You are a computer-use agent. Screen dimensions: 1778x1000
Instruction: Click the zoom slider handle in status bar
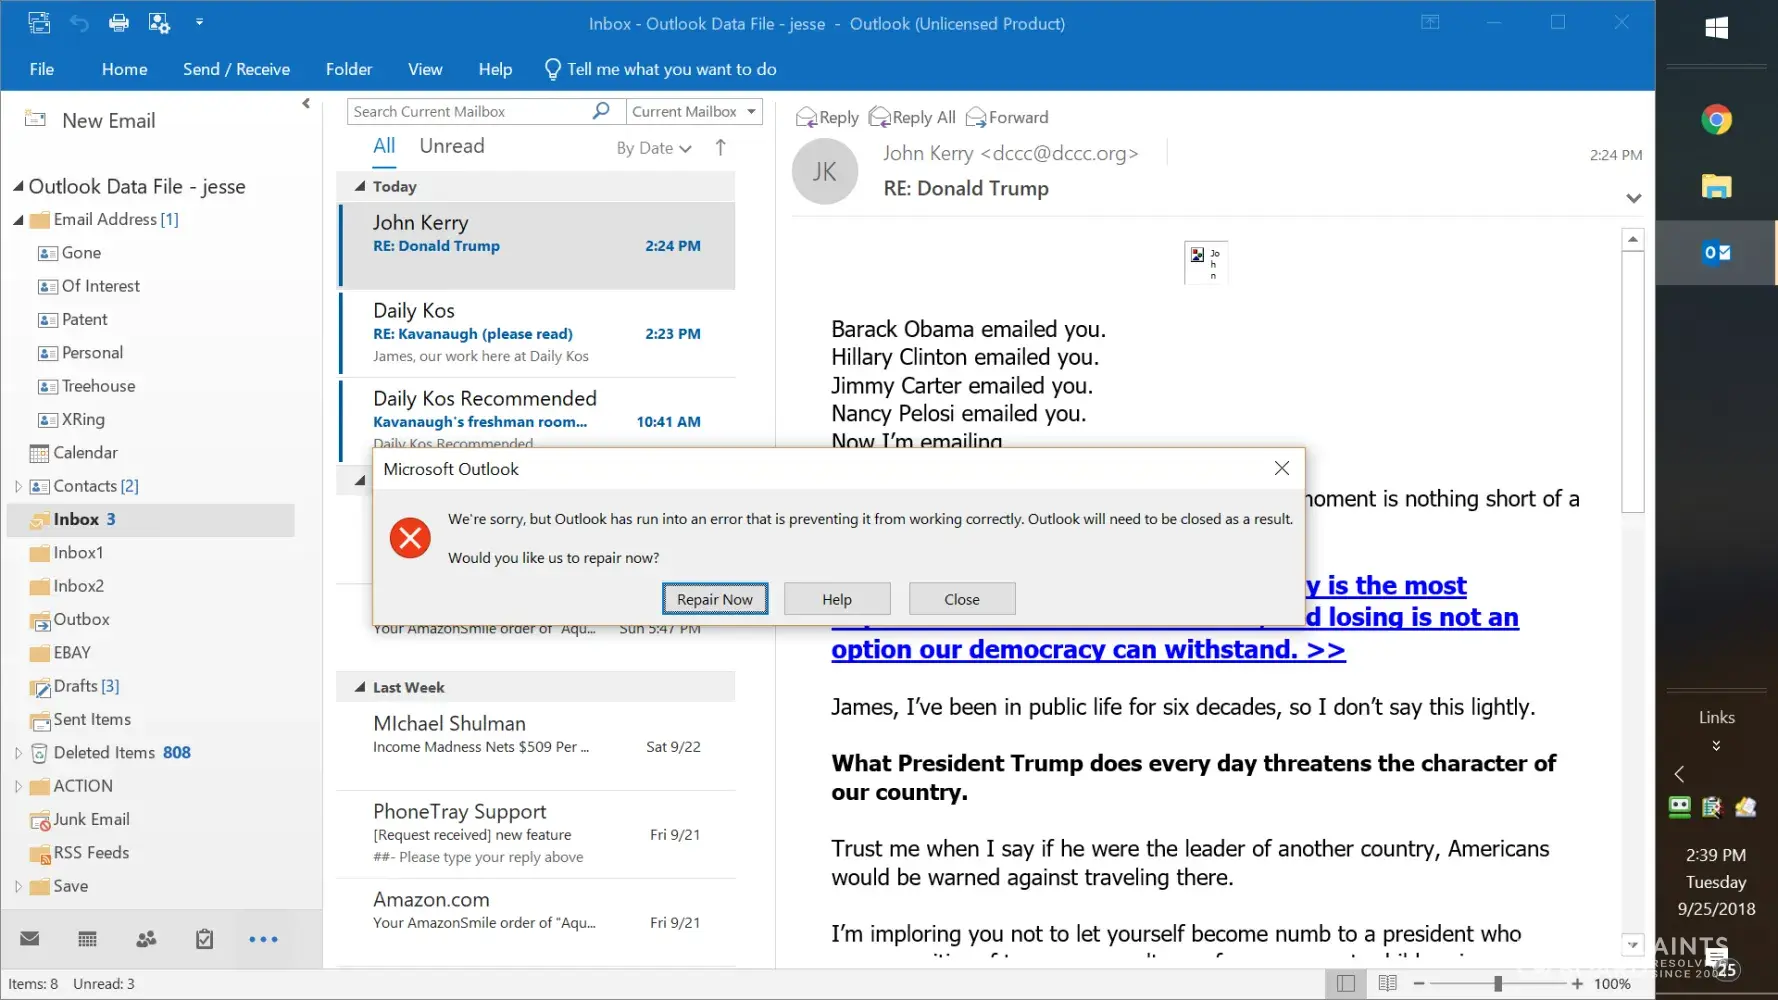coord(1497,983)
